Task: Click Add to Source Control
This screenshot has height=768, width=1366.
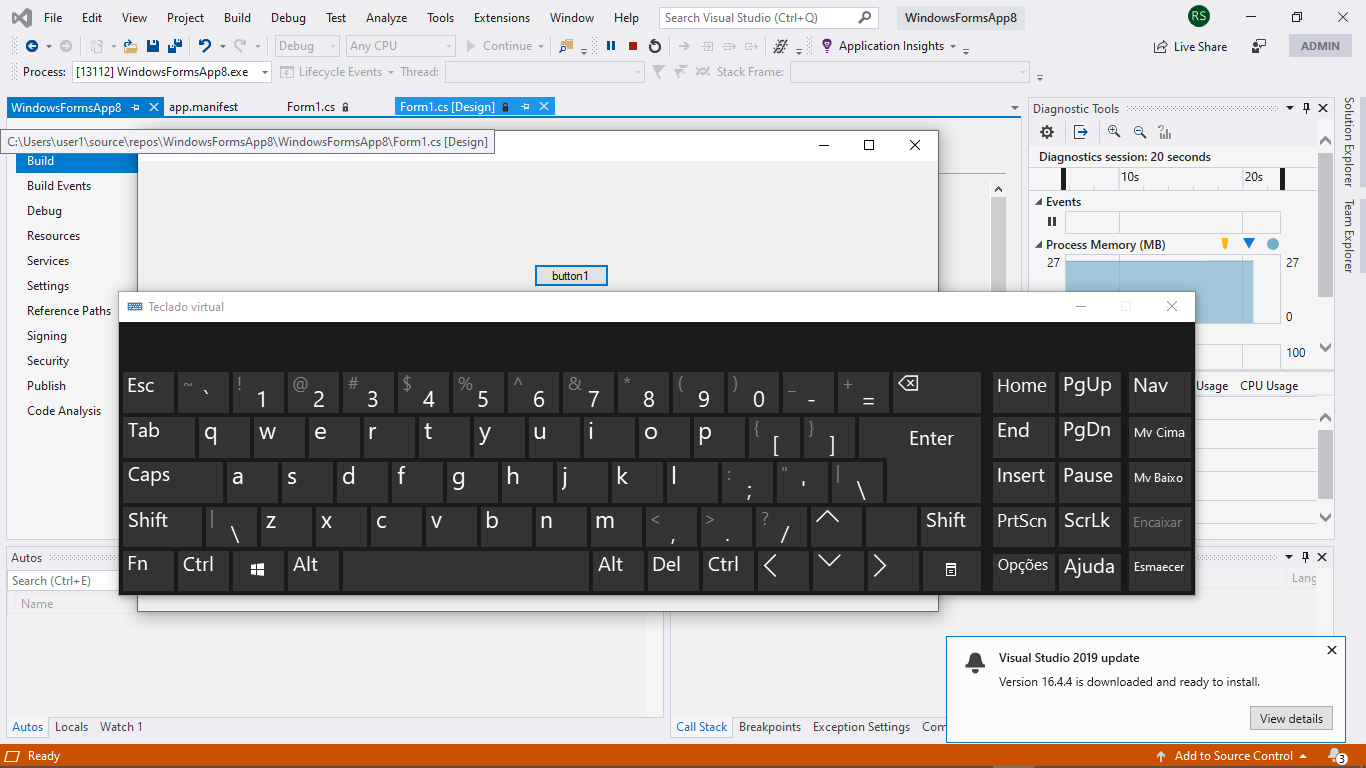Action: point(1232,756)
